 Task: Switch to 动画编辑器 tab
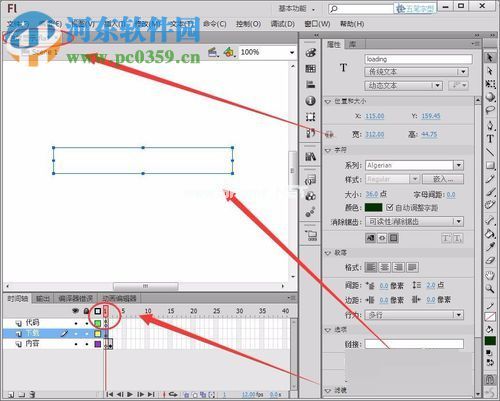click(119, 298)
